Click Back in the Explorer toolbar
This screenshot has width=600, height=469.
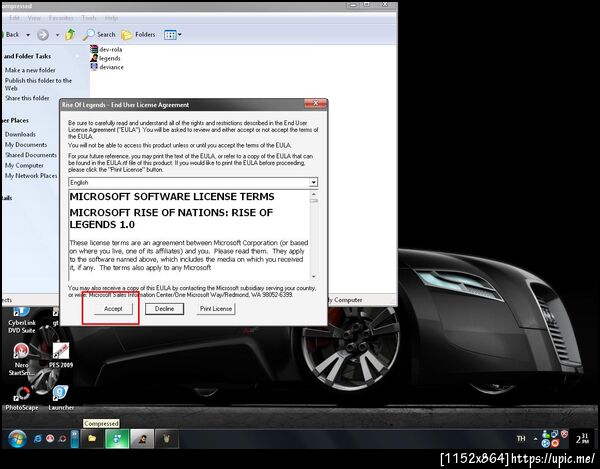[11, 34]
